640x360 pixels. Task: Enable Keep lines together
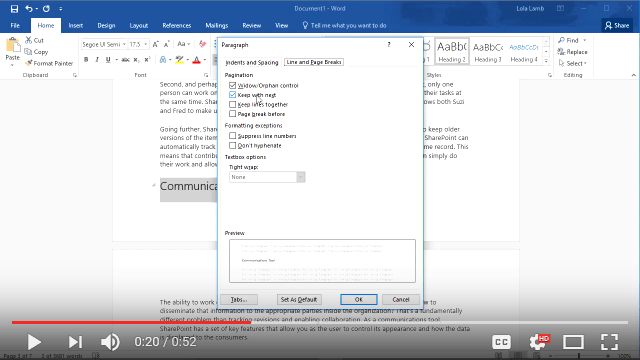[233, 104]
